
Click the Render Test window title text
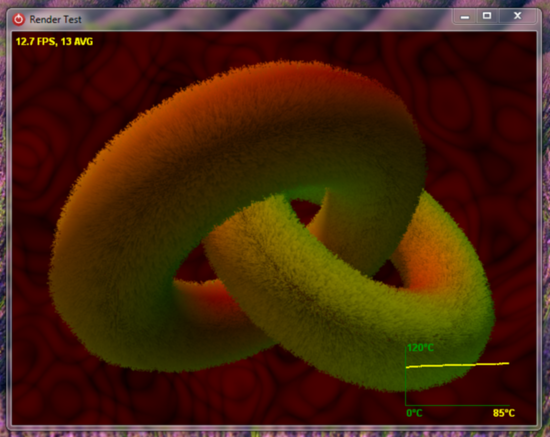point(55,20)
